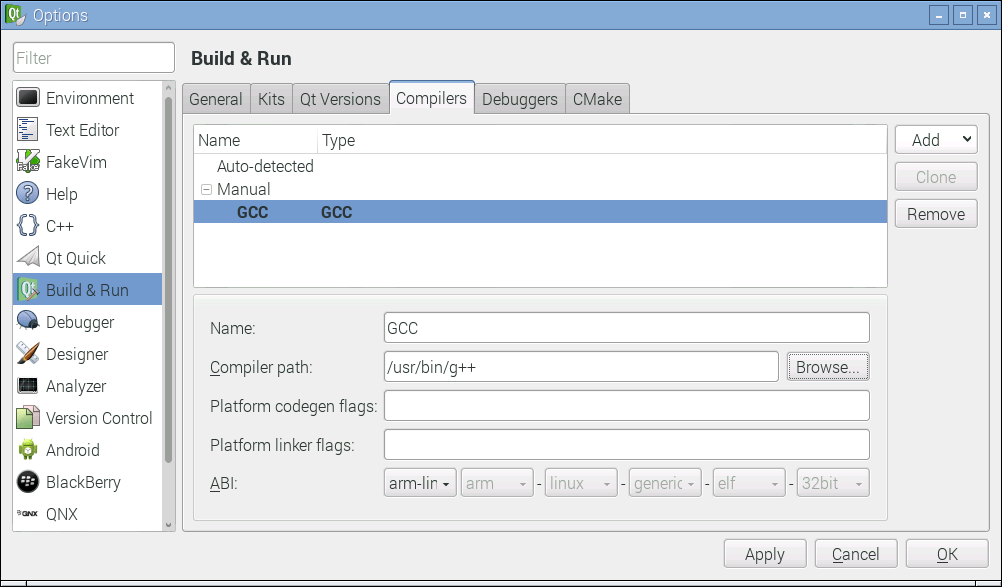Open the Add compiler dropdown
Viewport: 1002px width, 587px height.
(x=935, y=139)
